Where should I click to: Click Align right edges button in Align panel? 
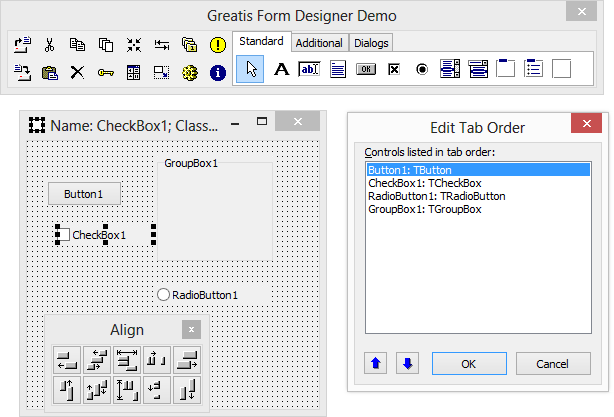pos(187,360)
